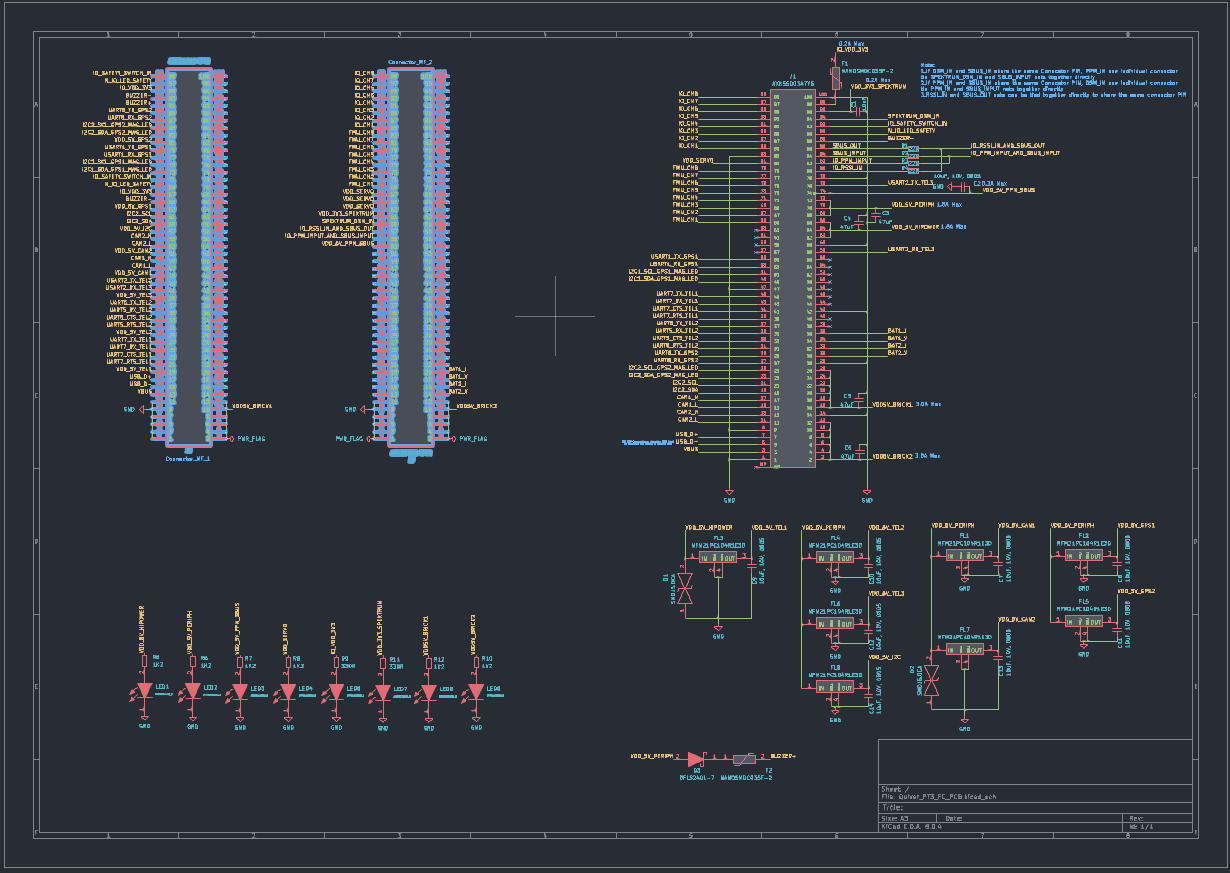Select the FL2 filter symbol
Viewport: 1230px width, 873px height.
(x=1083, y=556)
